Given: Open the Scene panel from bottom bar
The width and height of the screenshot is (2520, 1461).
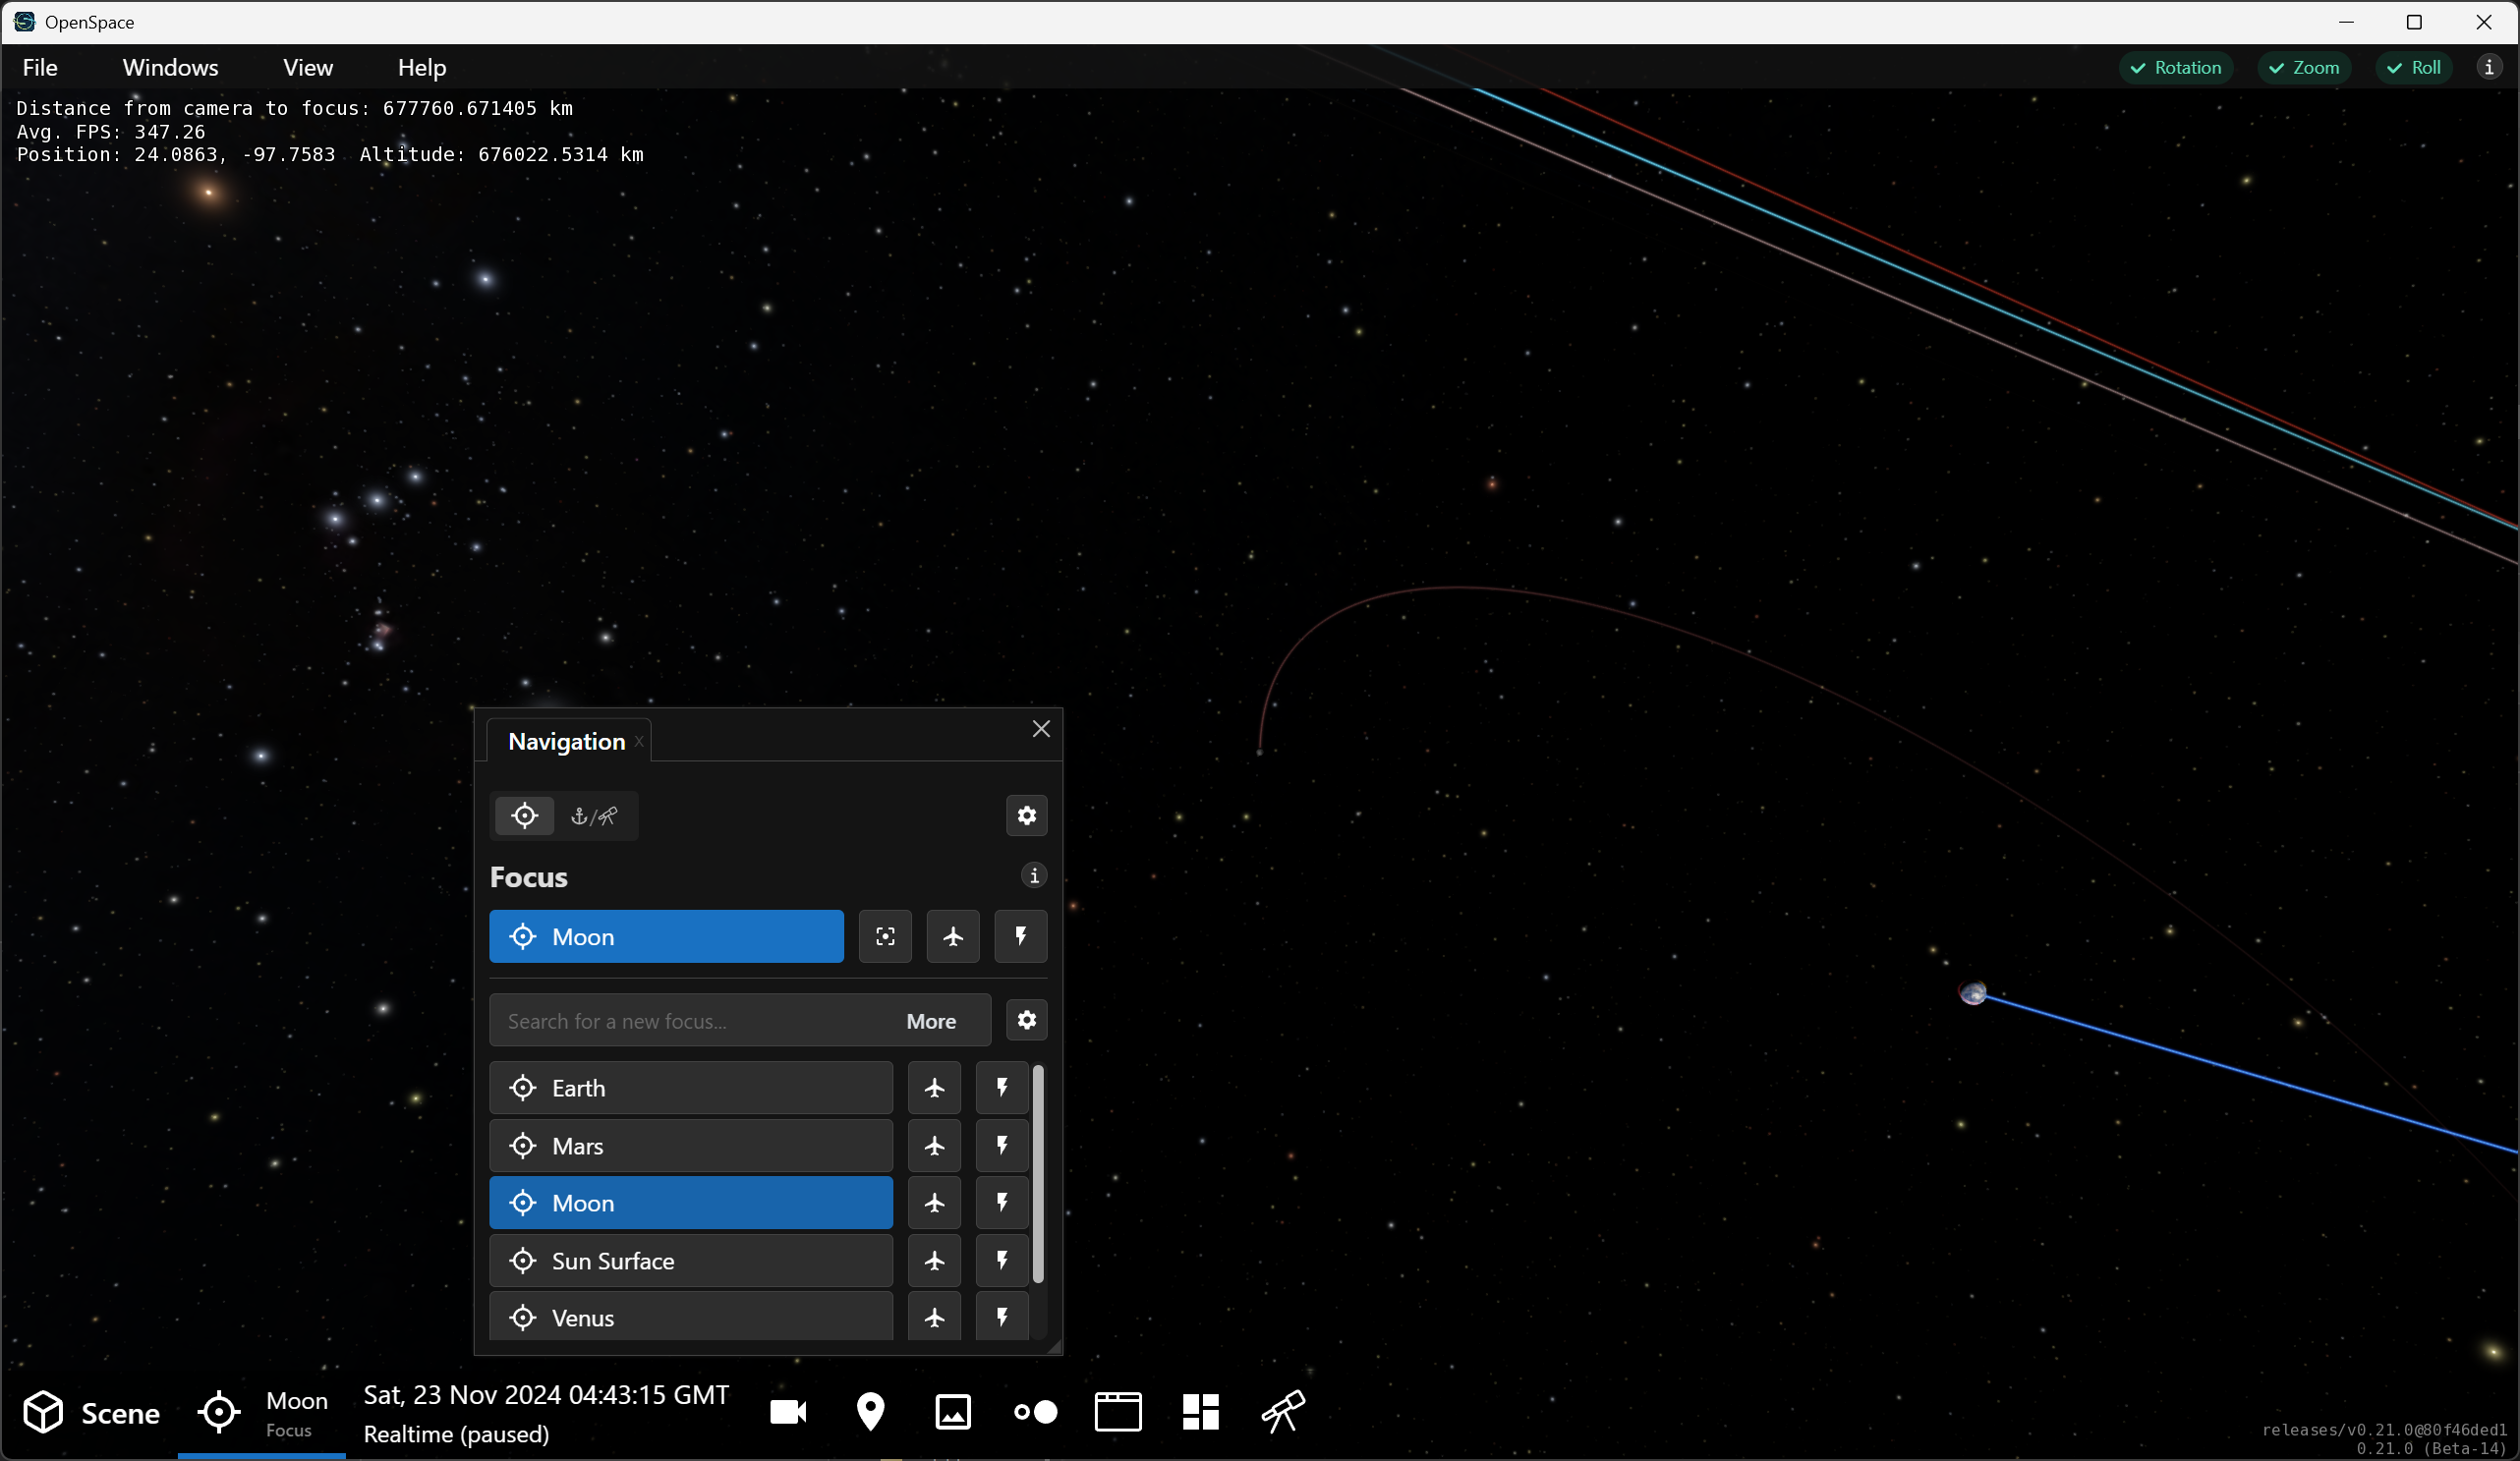Looking at the screenshot, I should click(91, 1412).
